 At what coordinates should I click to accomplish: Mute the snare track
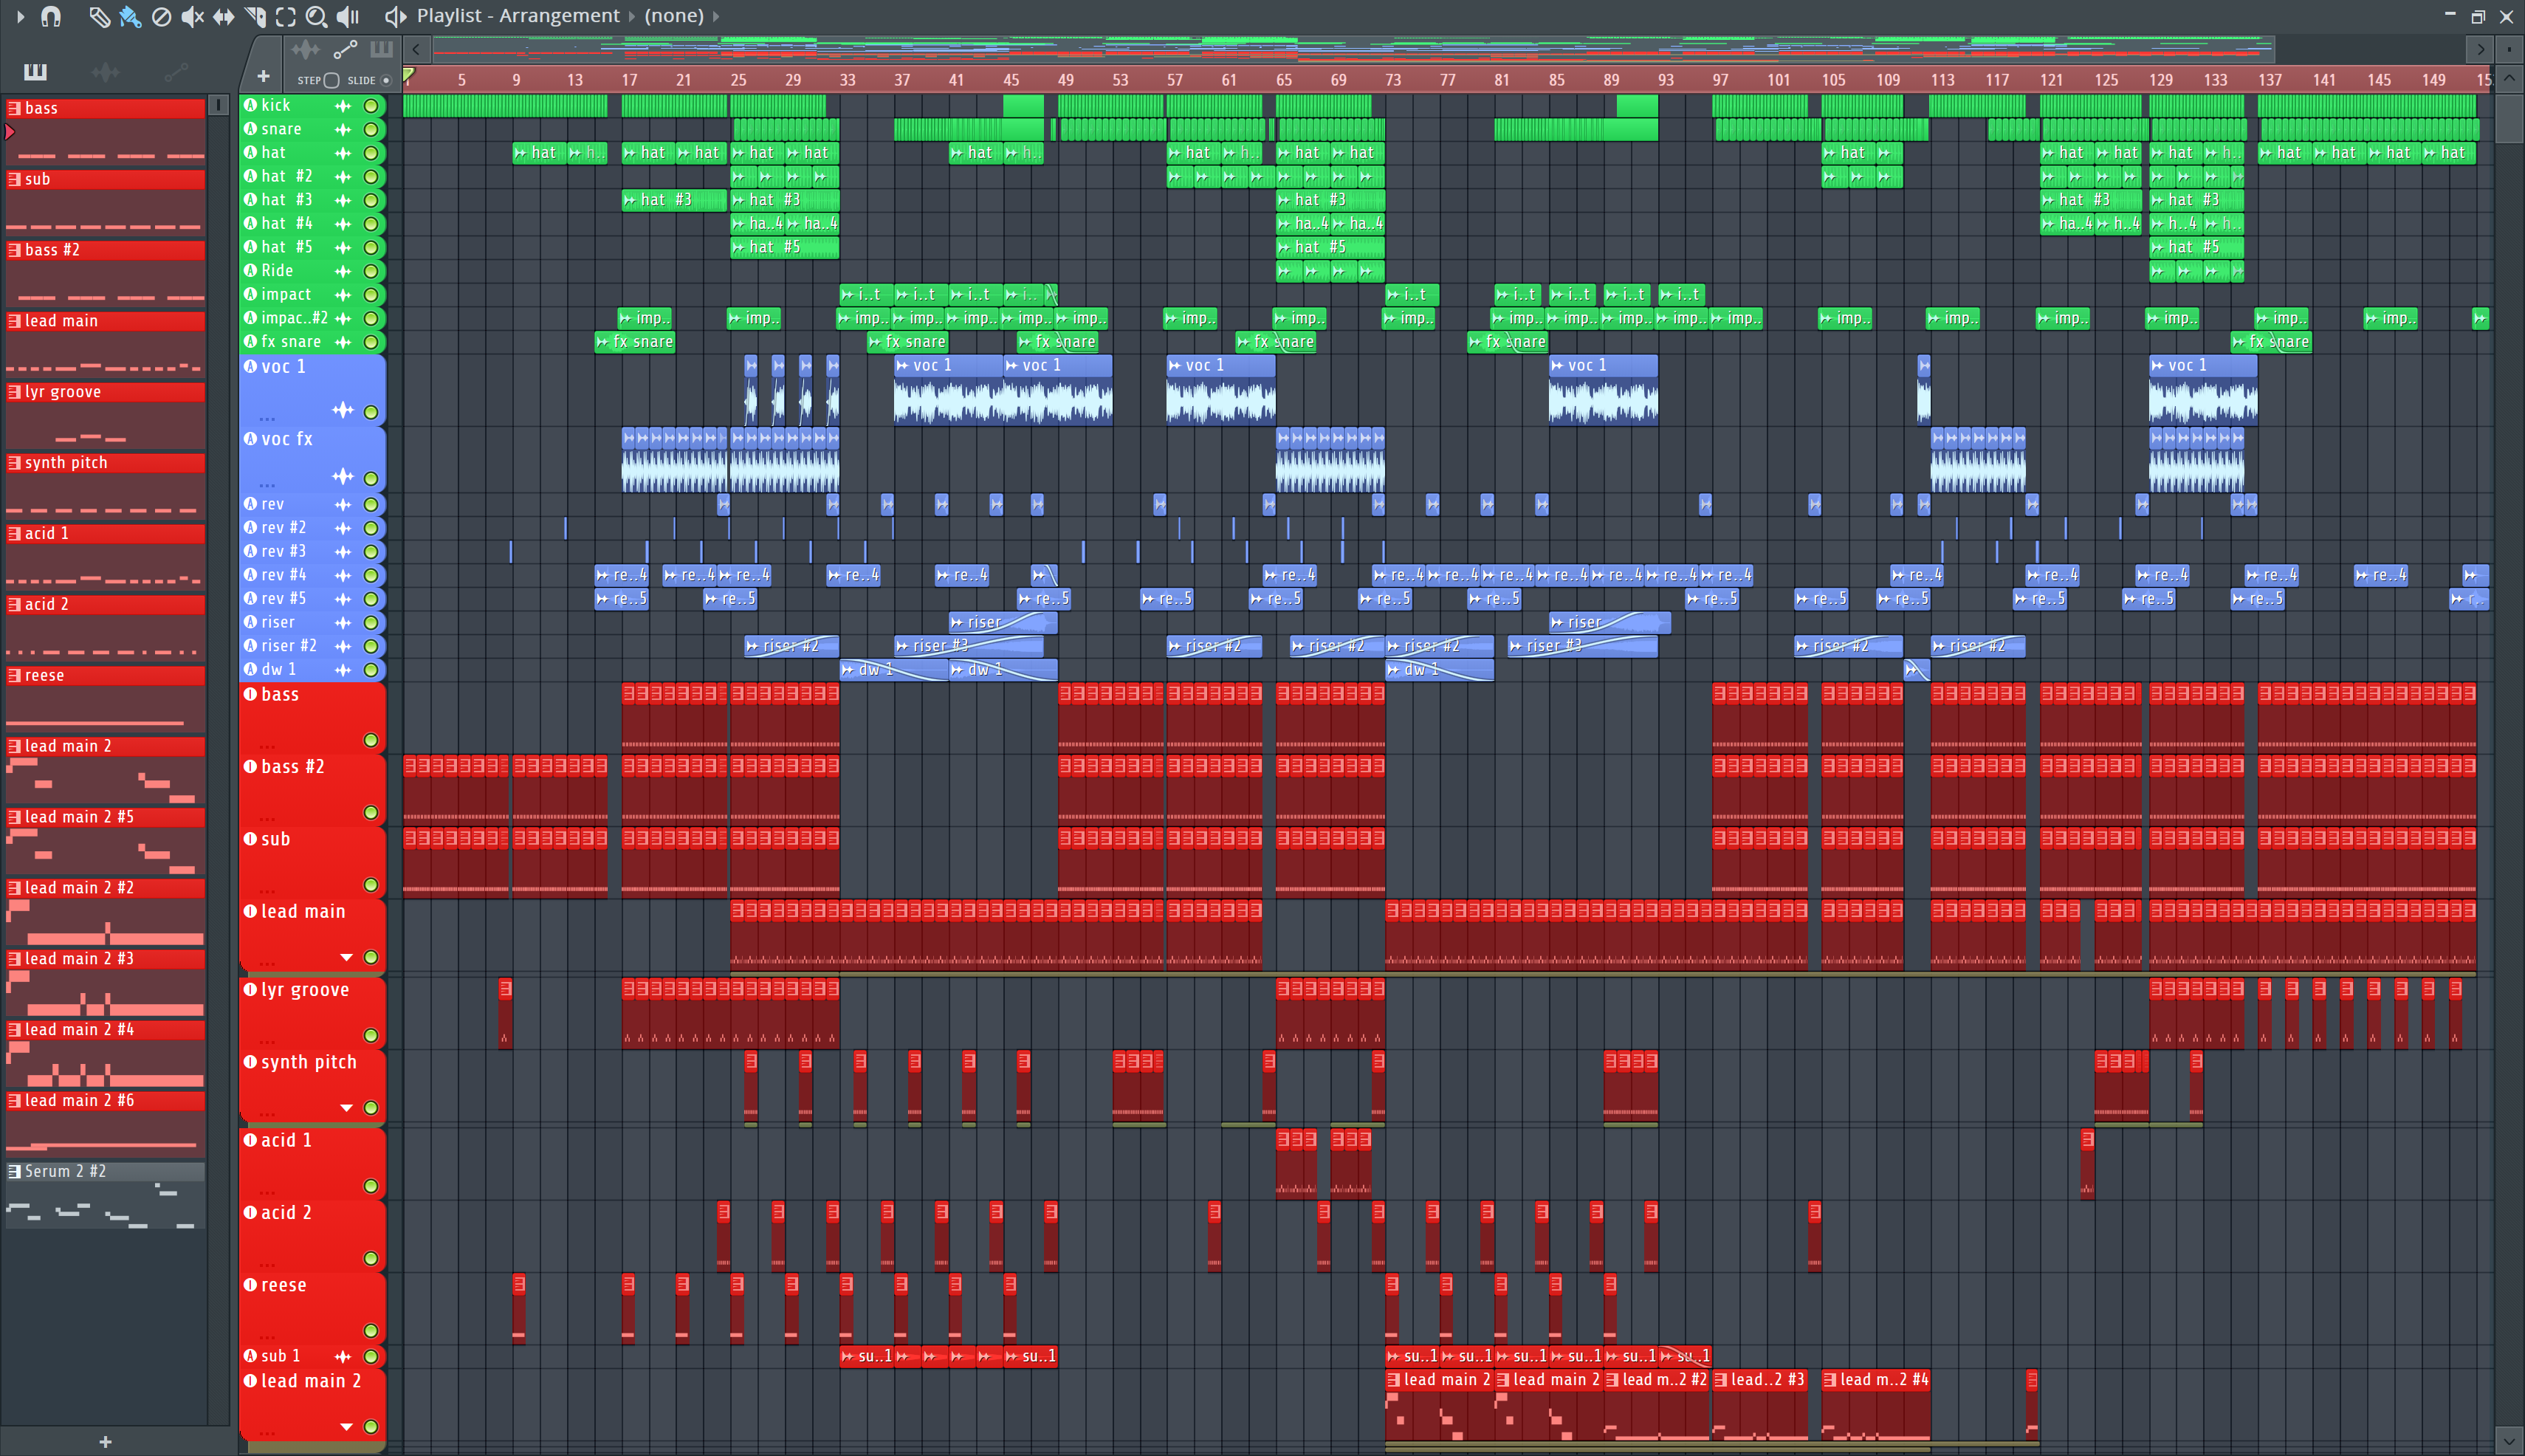click(x=371, y=129)
